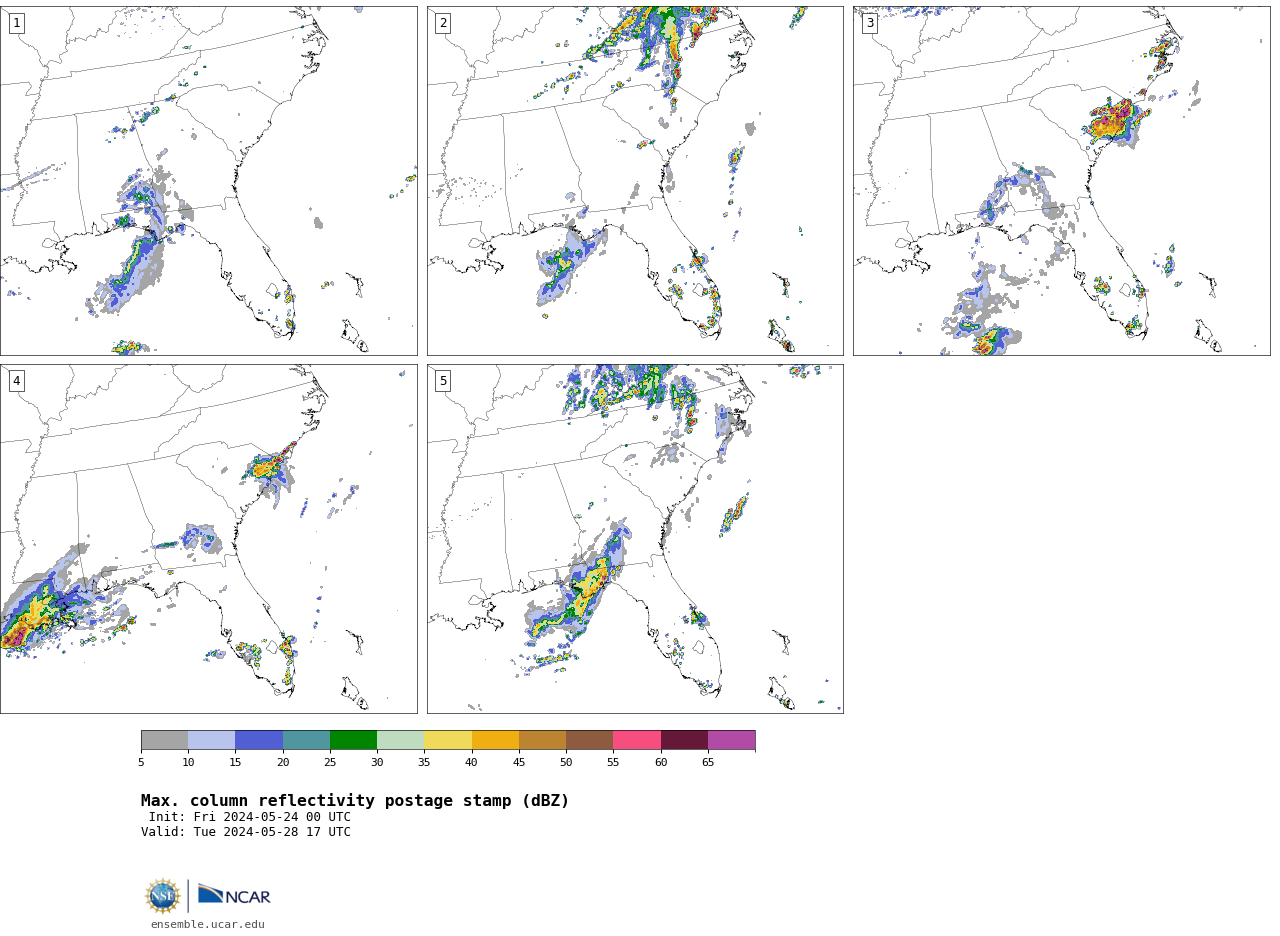The width and height of the screenshot is (1280, 936).
Task: Click the panel number 4 label
Action: [16, 381]
